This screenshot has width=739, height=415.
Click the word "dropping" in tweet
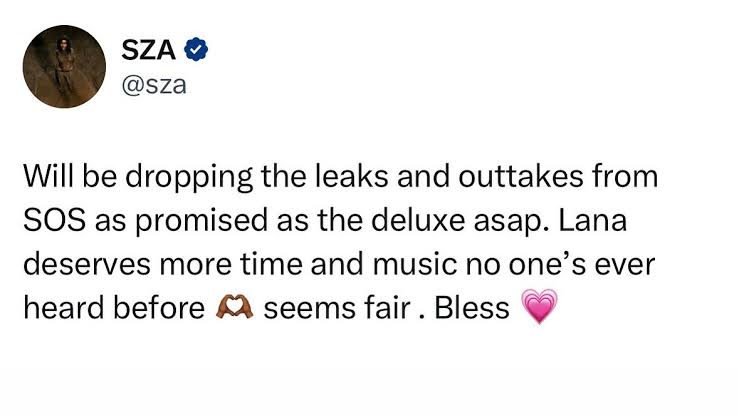pyautogui.click(x=189, y=179)
